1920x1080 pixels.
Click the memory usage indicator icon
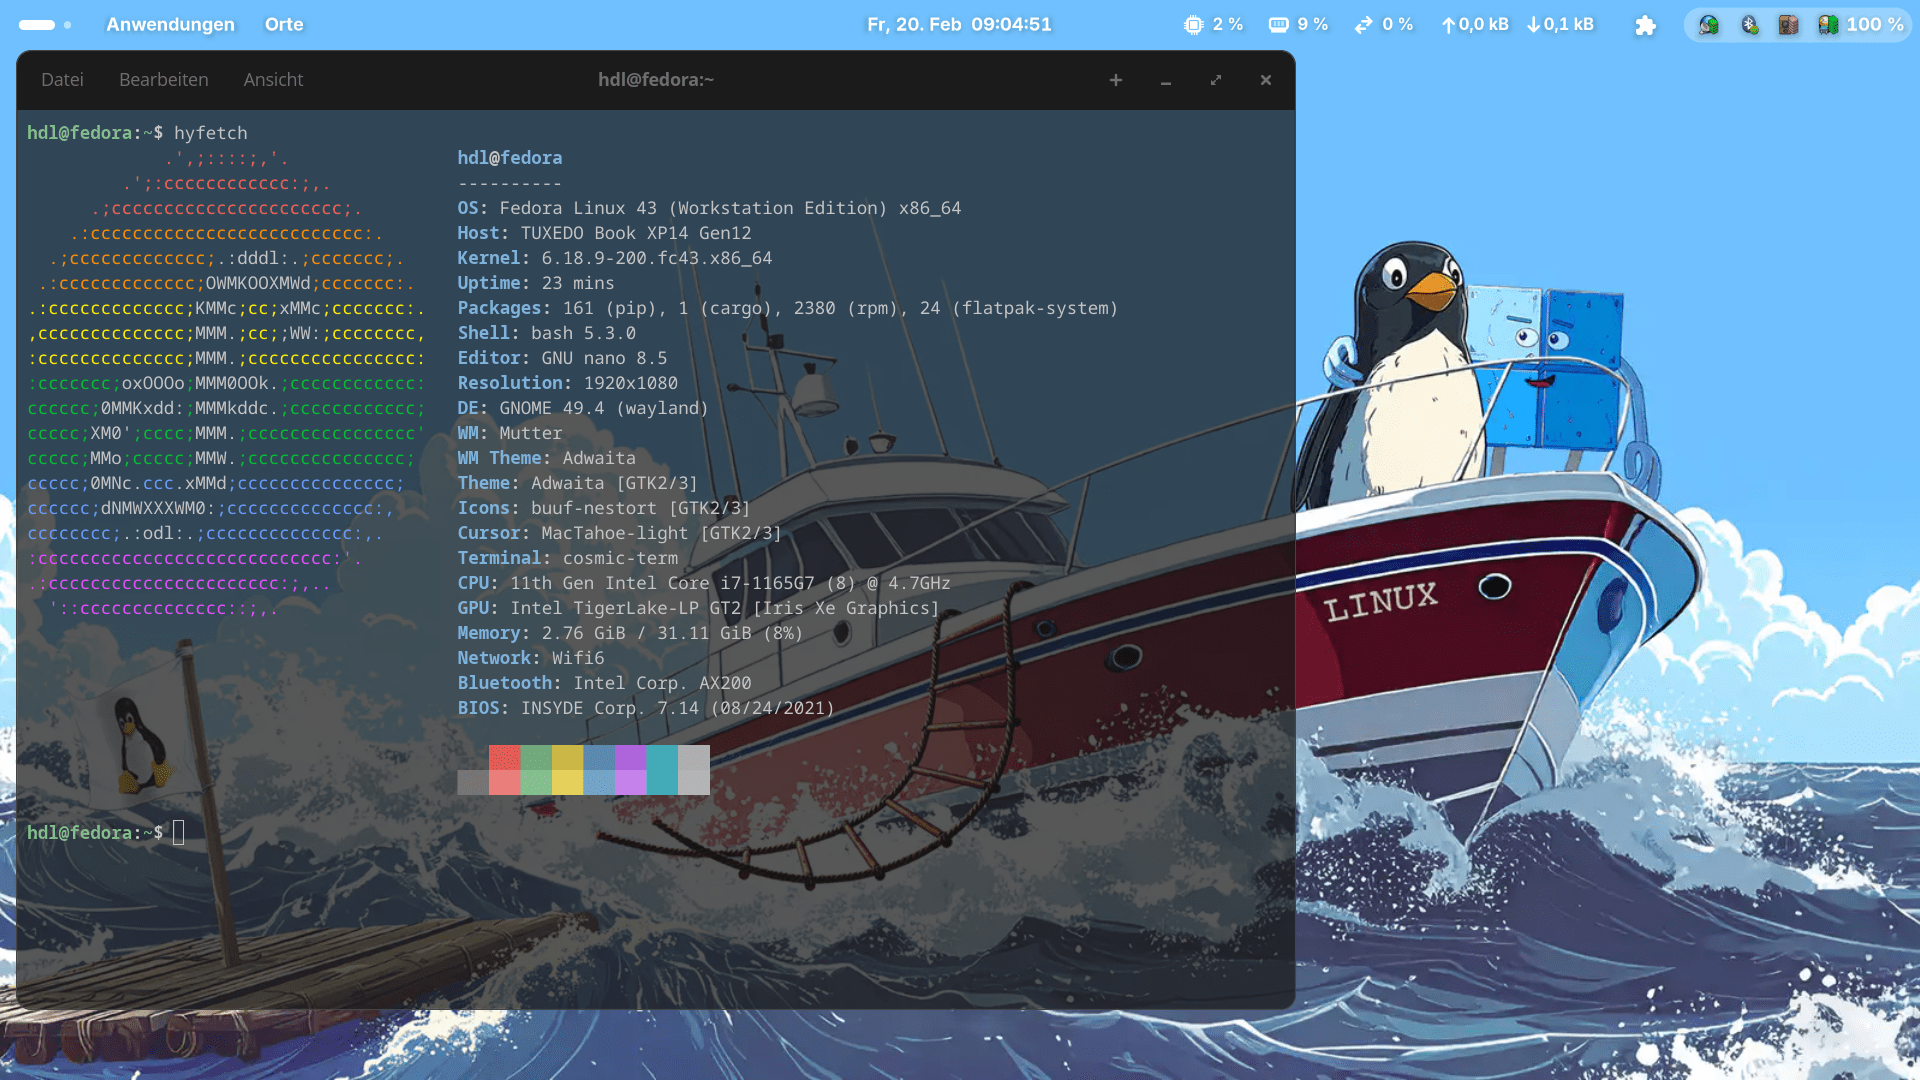[x=1278, y=25]
